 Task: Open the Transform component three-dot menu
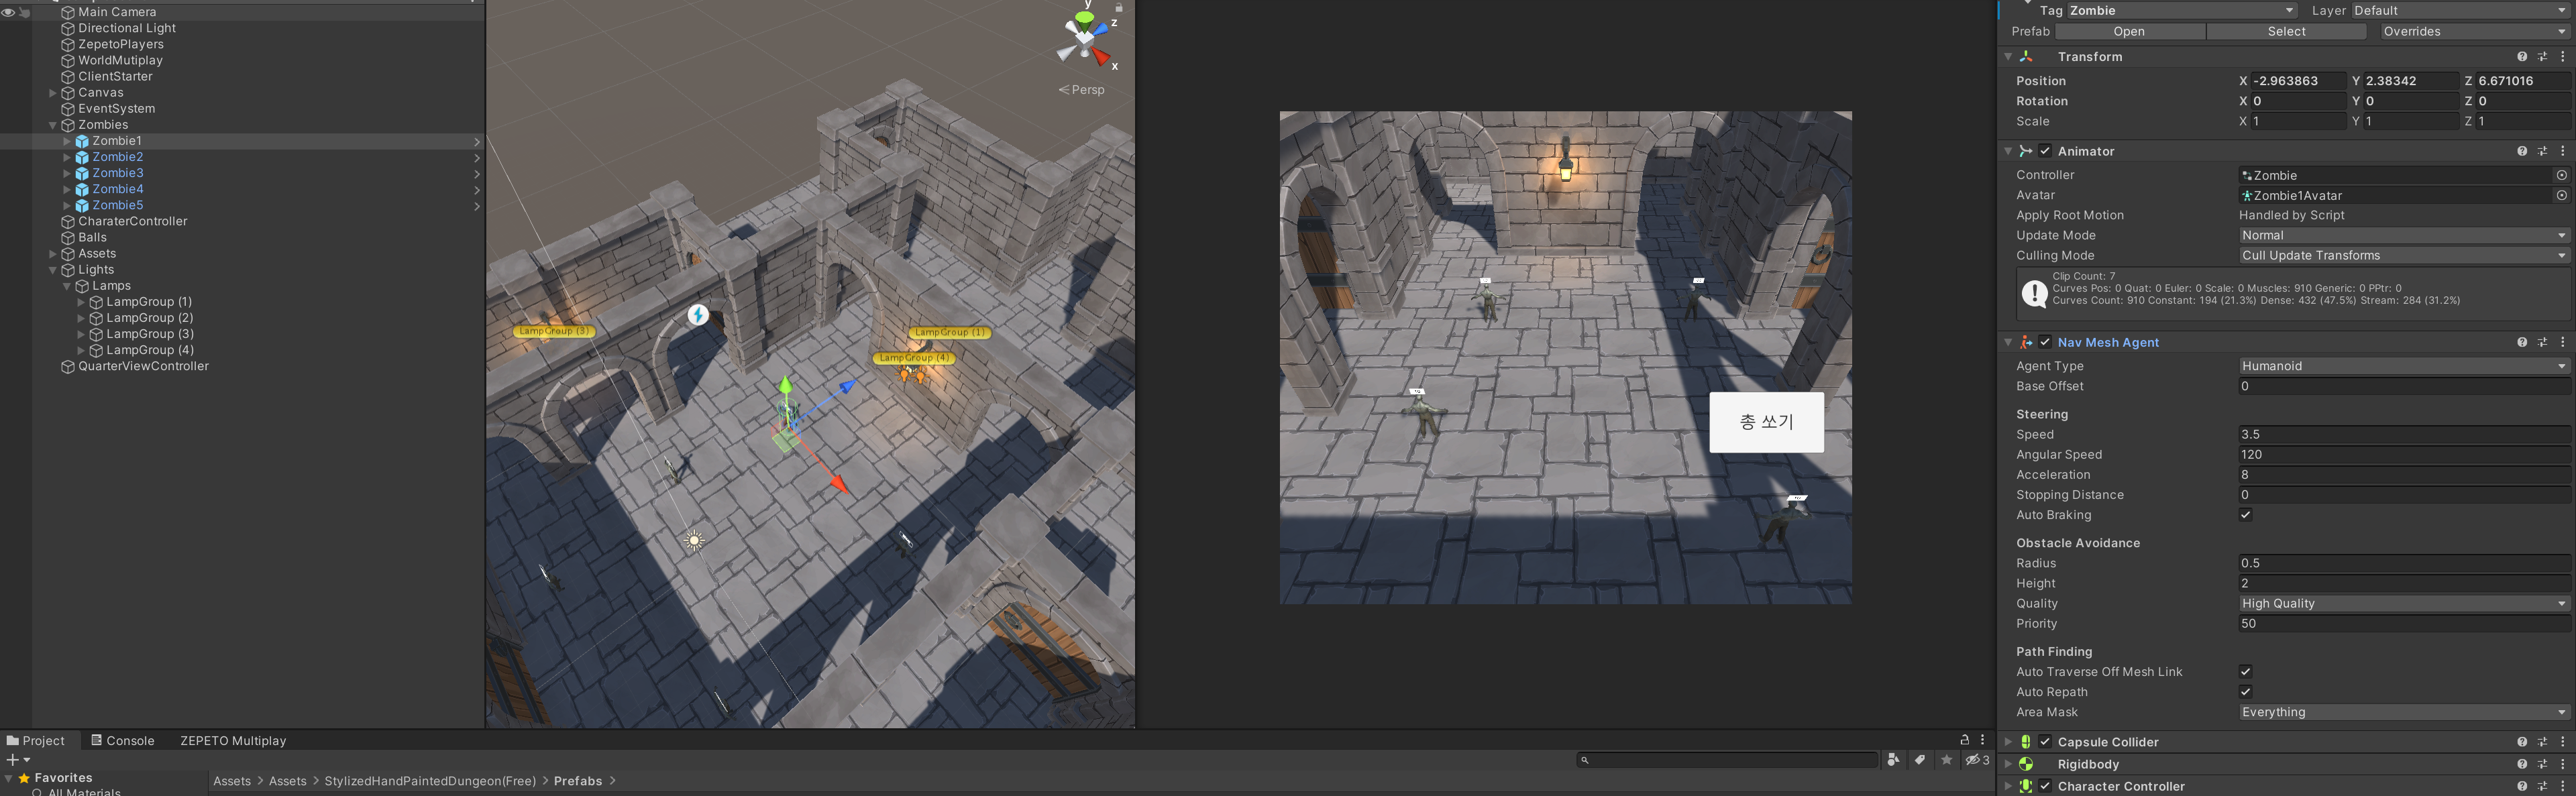pyautogui.click(x=2562, y=57)
